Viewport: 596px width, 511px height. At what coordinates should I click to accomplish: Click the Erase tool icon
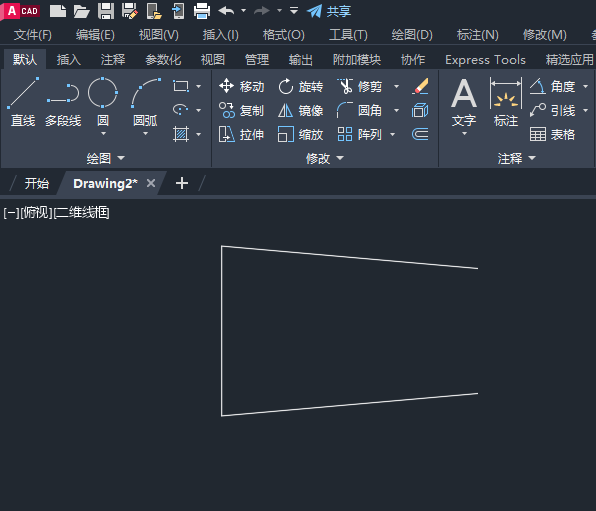[x=420, y=86]
